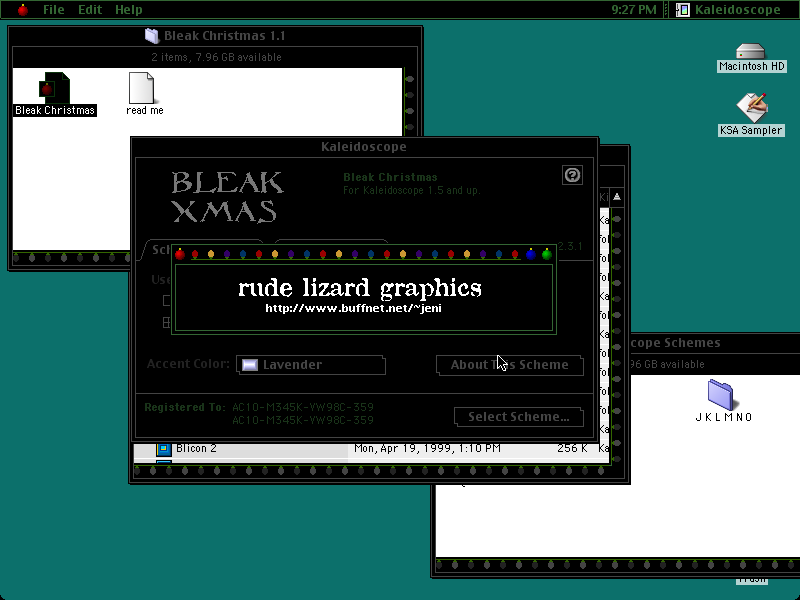
Task: Select the read me document icon
Action: coord(142,88)
